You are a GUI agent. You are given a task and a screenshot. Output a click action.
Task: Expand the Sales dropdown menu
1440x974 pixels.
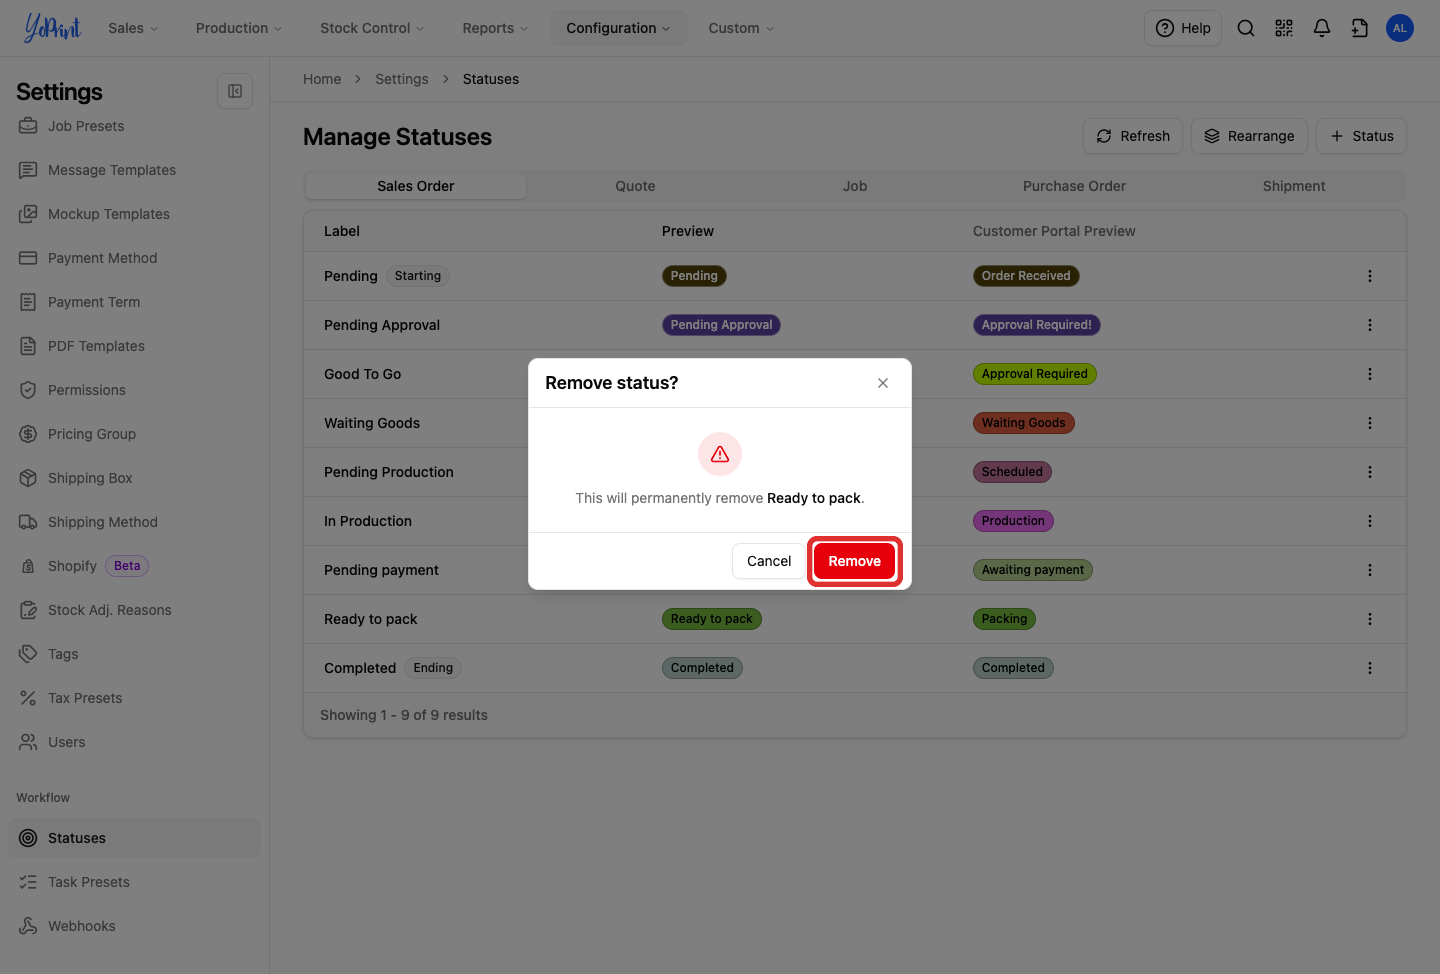(133, 28)
